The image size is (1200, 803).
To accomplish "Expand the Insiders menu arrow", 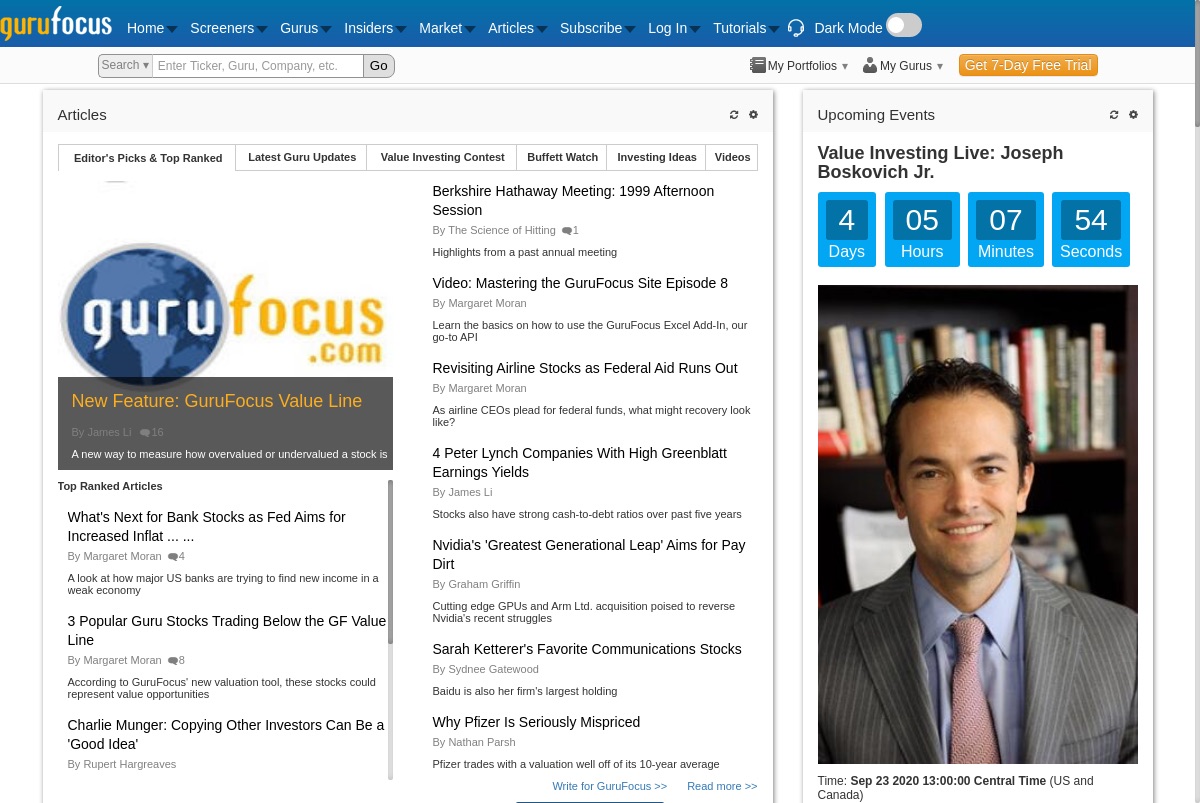I will click(x=401, y=29).
